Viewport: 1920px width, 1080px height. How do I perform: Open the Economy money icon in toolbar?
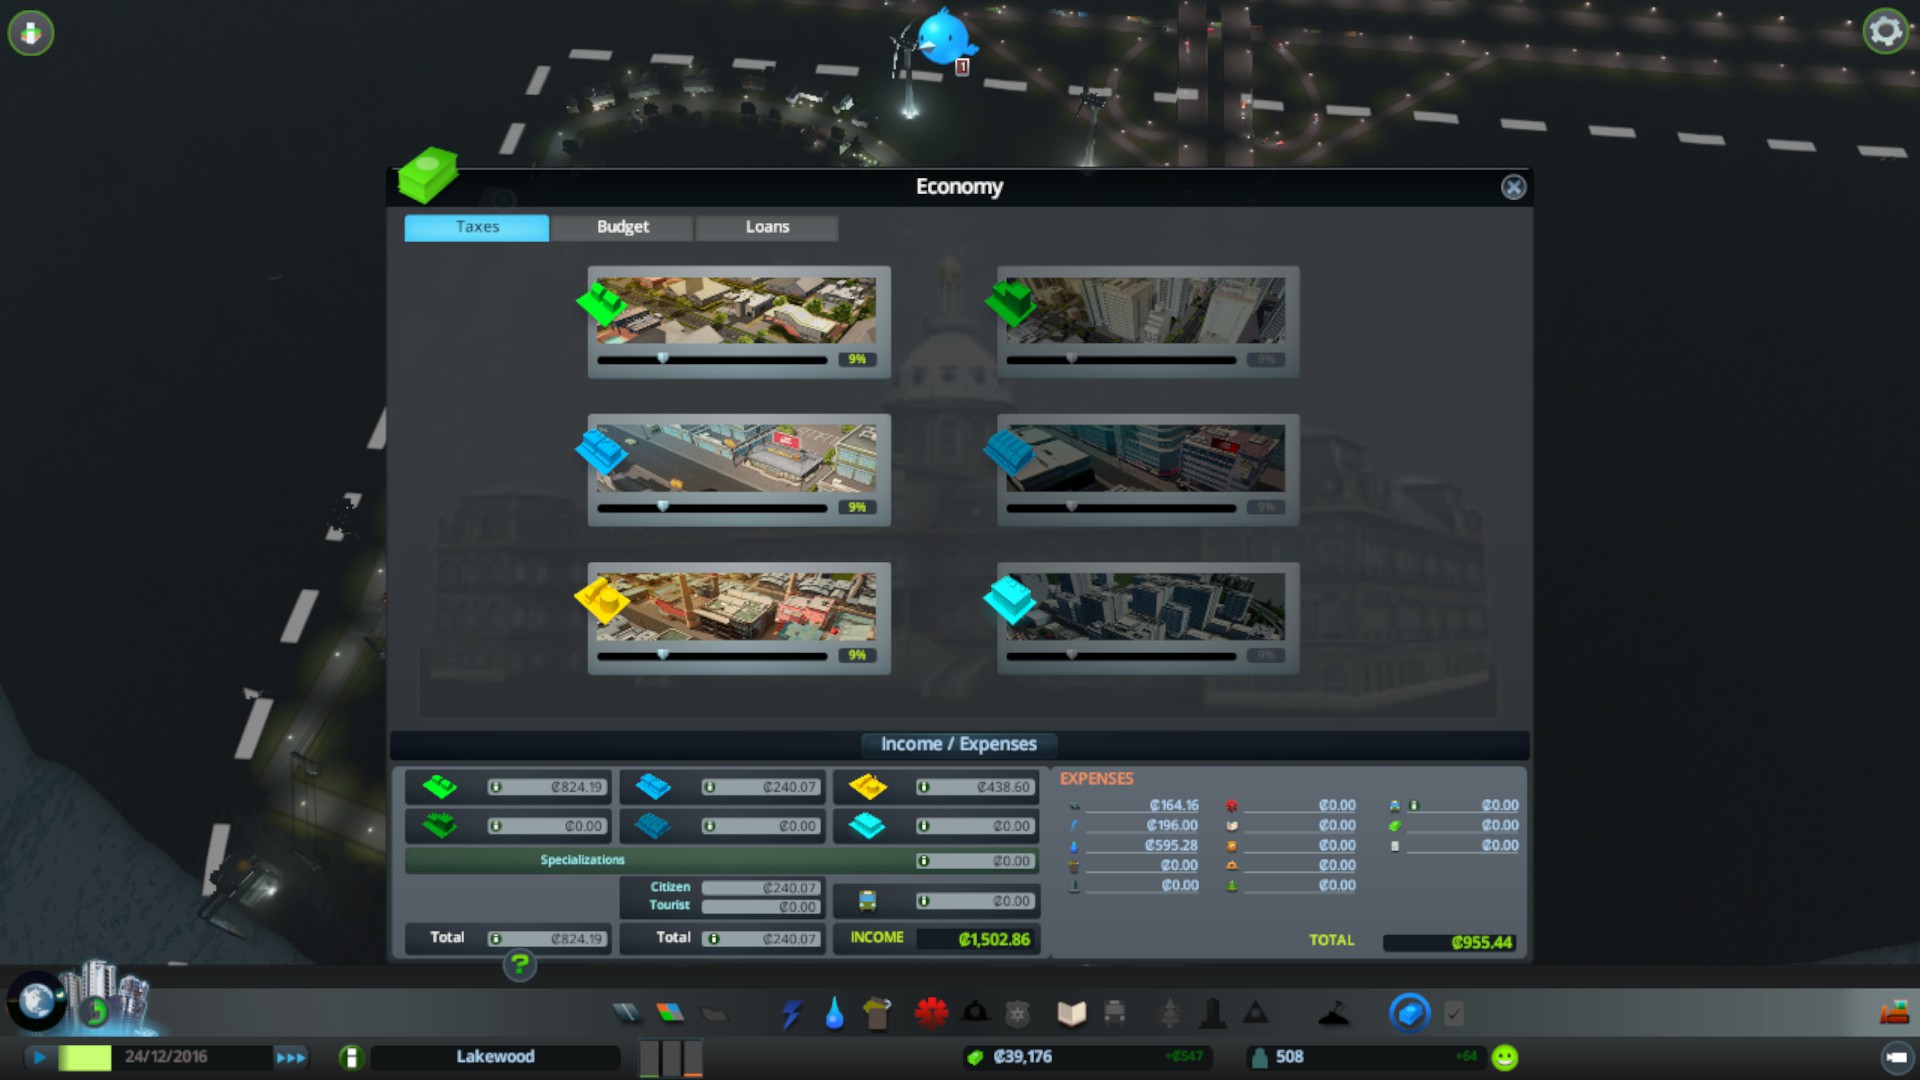1409,1013
